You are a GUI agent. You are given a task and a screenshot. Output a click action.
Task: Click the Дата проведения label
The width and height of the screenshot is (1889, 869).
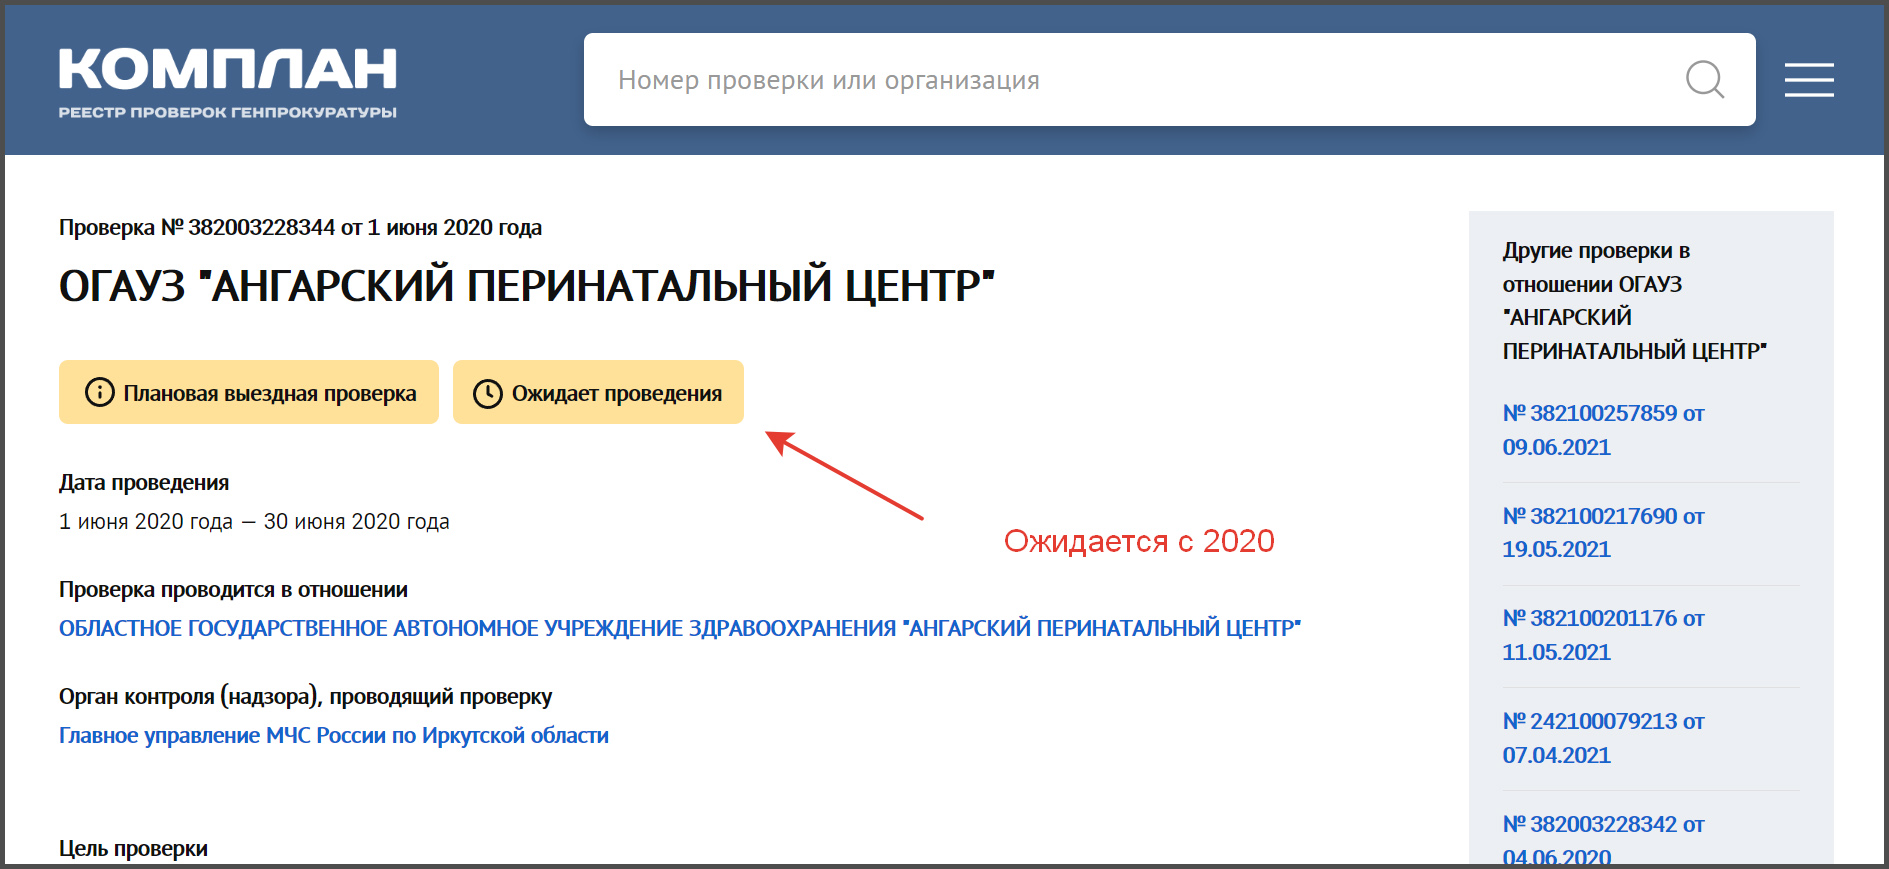click(x=144, y=482)
